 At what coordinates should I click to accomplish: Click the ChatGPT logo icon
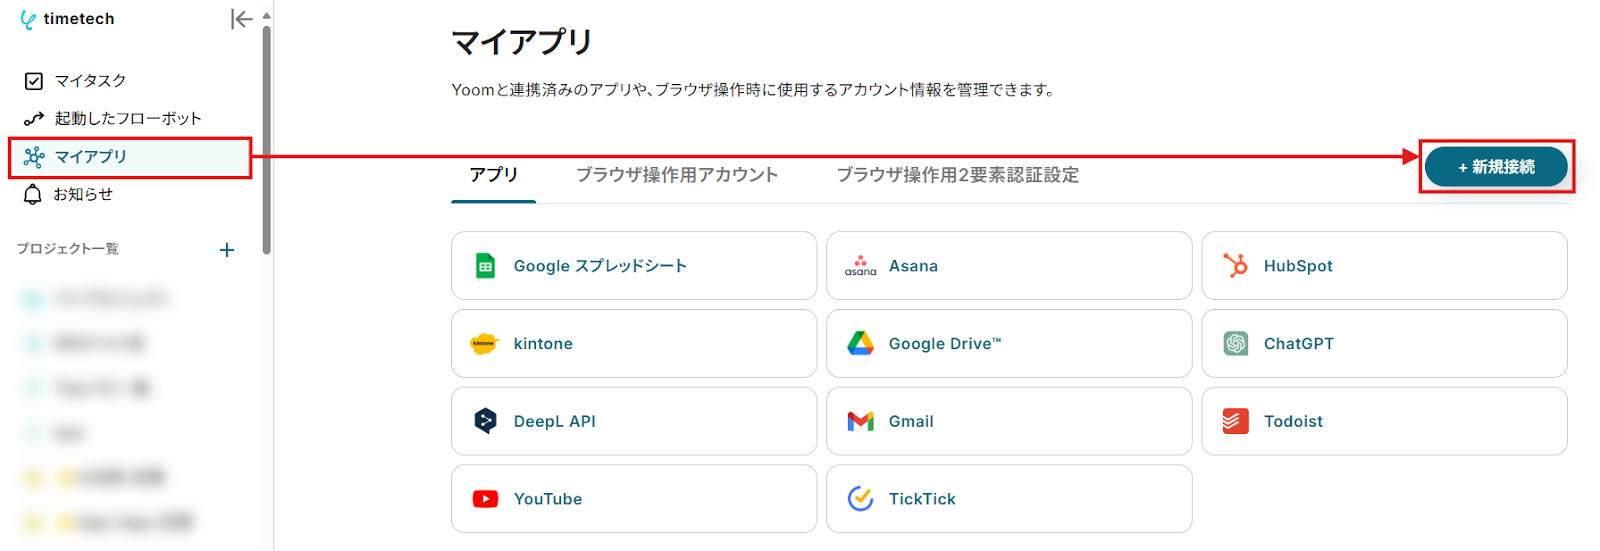pyautogui.click(x=1235, y=344)
